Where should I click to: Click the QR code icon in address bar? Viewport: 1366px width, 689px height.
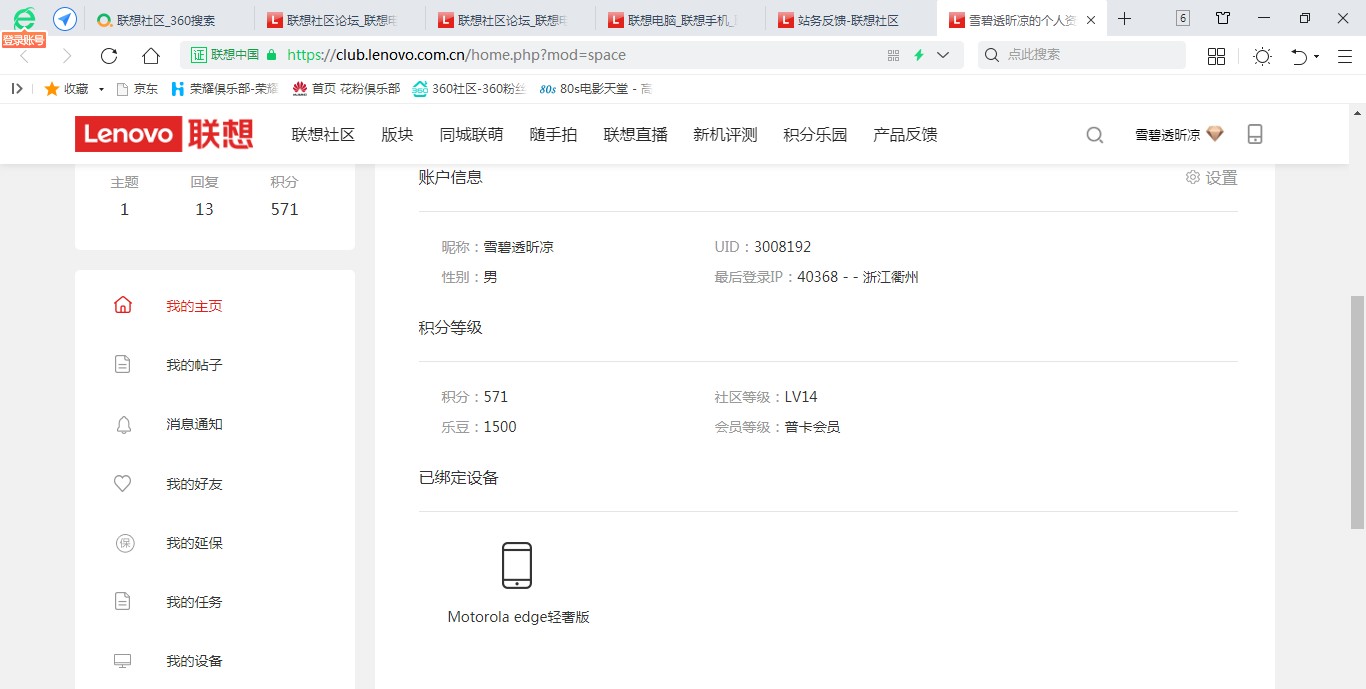pos(894,56)
